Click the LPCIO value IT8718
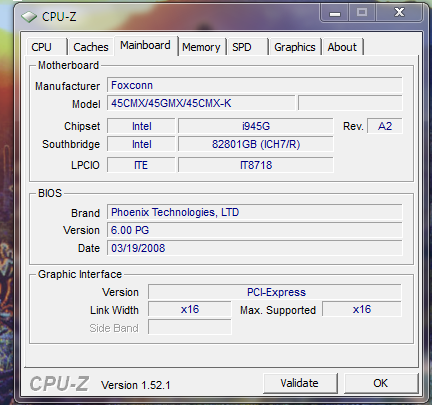The height and width of the screenshot is (408, 435). (x=256, y=165)
